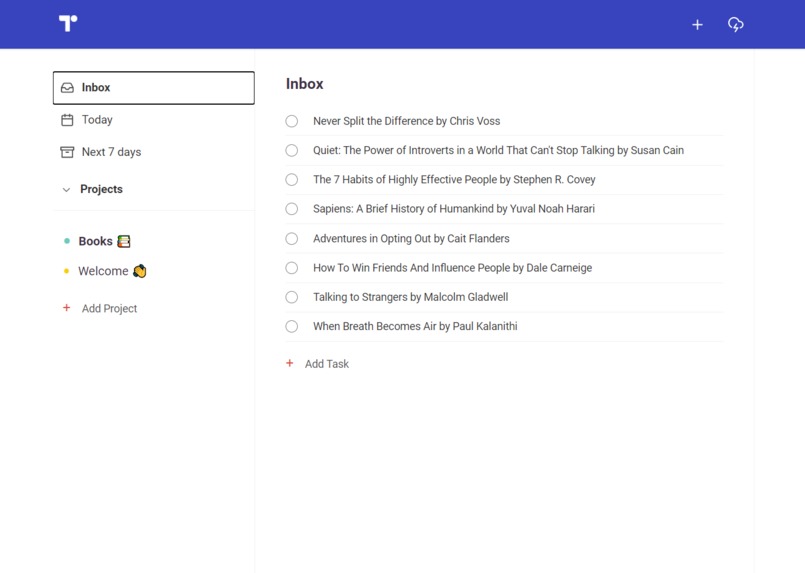Complete task Never Split the Difference
This screenshot has height=573, width=805.
point(292,121)
